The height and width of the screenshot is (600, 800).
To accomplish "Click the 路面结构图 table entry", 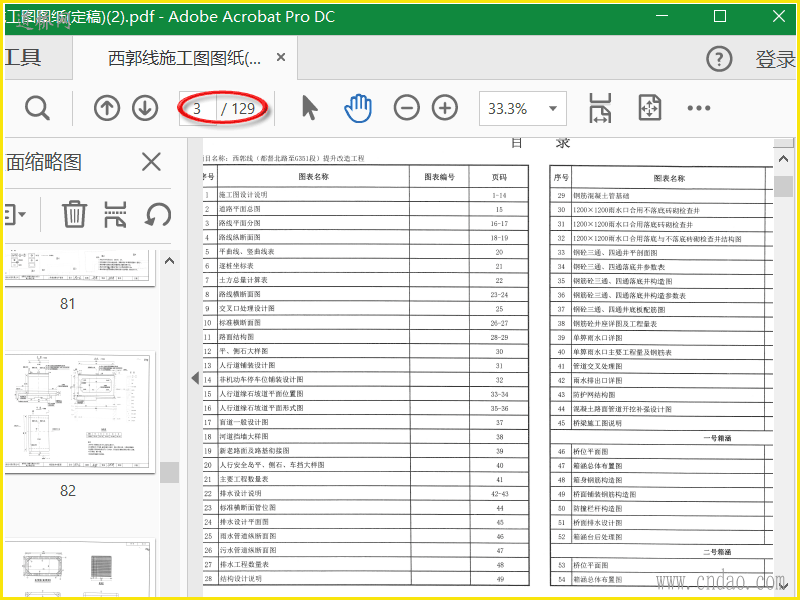I will [x=236, y=337].
